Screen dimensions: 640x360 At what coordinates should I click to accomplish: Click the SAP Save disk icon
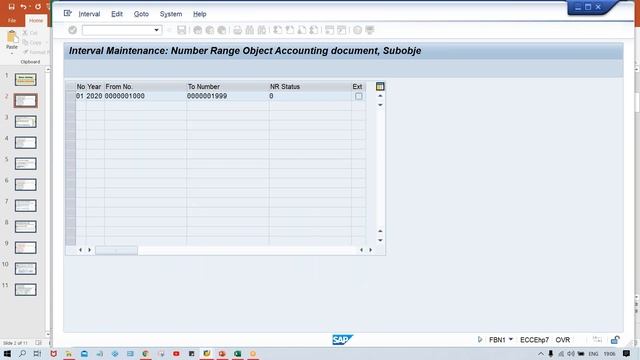point(182,30)
